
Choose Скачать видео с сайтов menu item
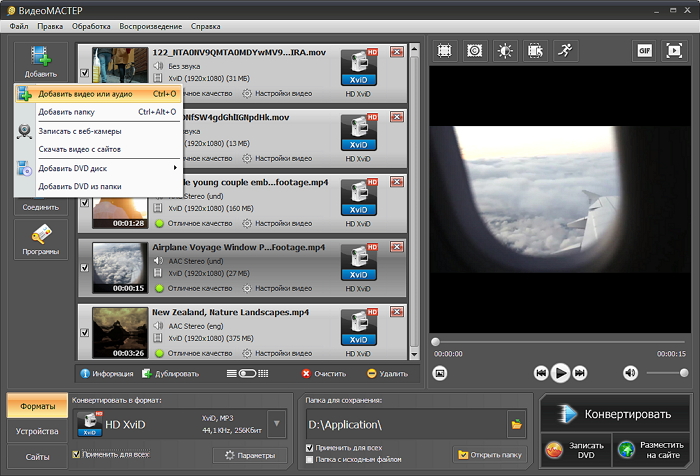[x=98, y=149]
